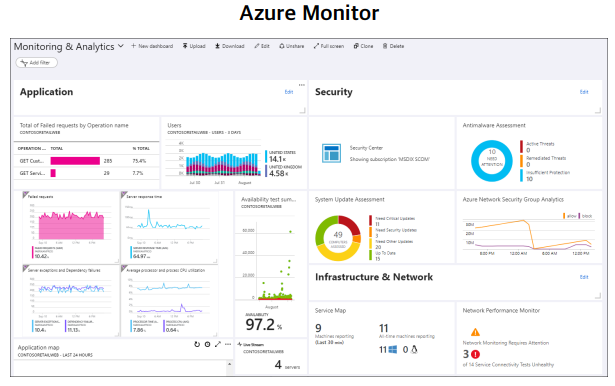Click Upload in the dashboard toolbar

click(194, 46)
